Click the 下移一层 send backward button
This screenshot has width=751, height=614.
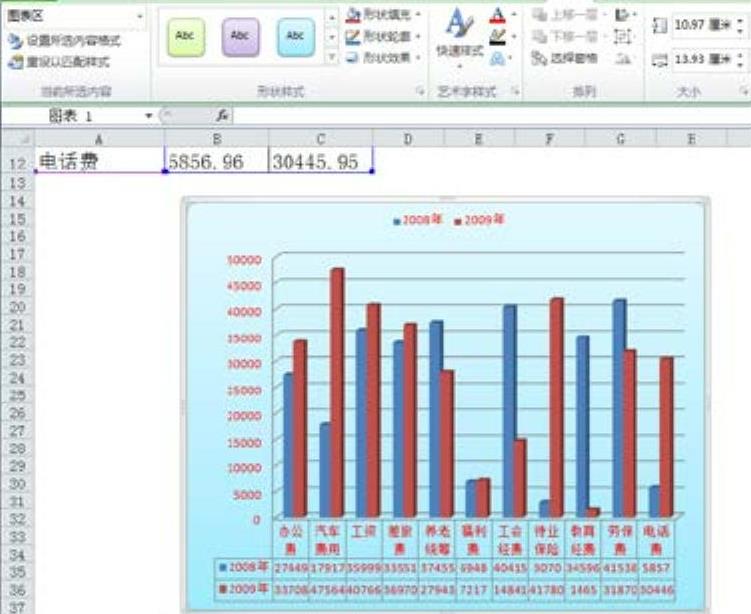pos(566,36)
